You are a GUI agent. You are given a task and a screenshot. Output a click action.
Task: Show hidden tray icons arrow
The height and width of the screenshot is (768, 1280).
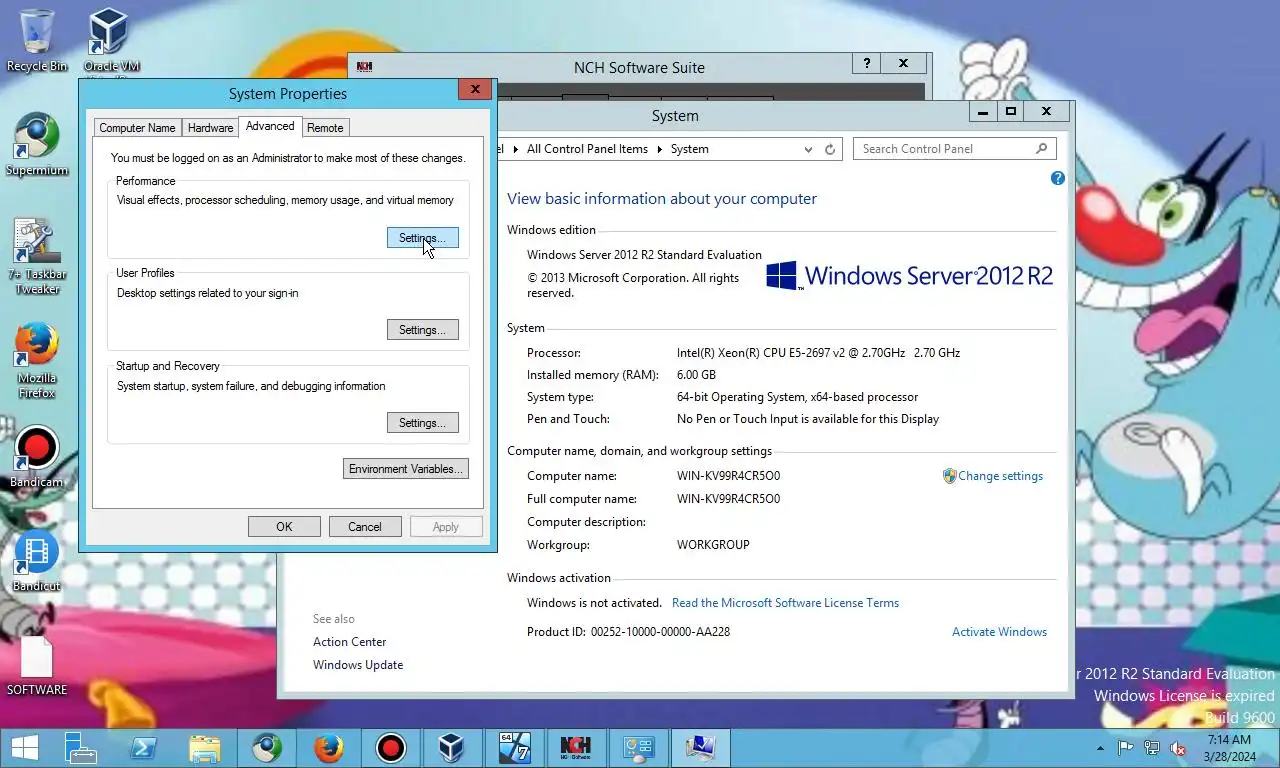click(1101, 748)
